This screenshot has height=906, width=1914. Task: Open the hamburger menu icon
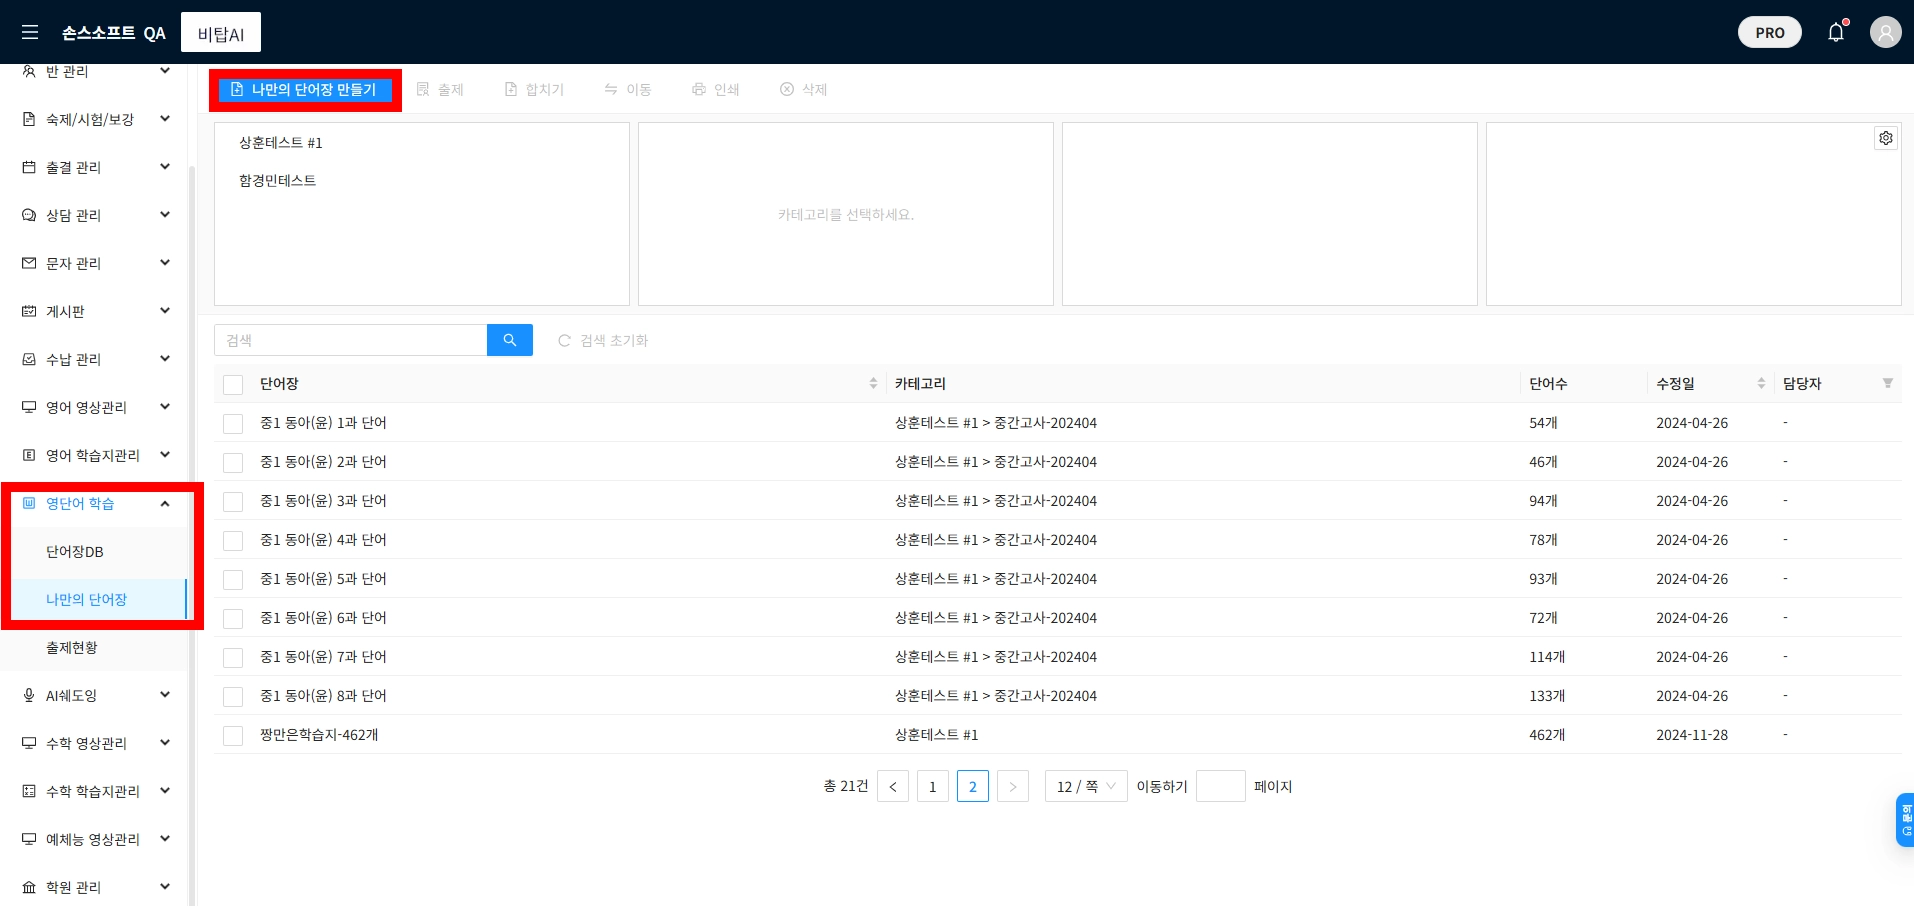(x=30, y=32)
